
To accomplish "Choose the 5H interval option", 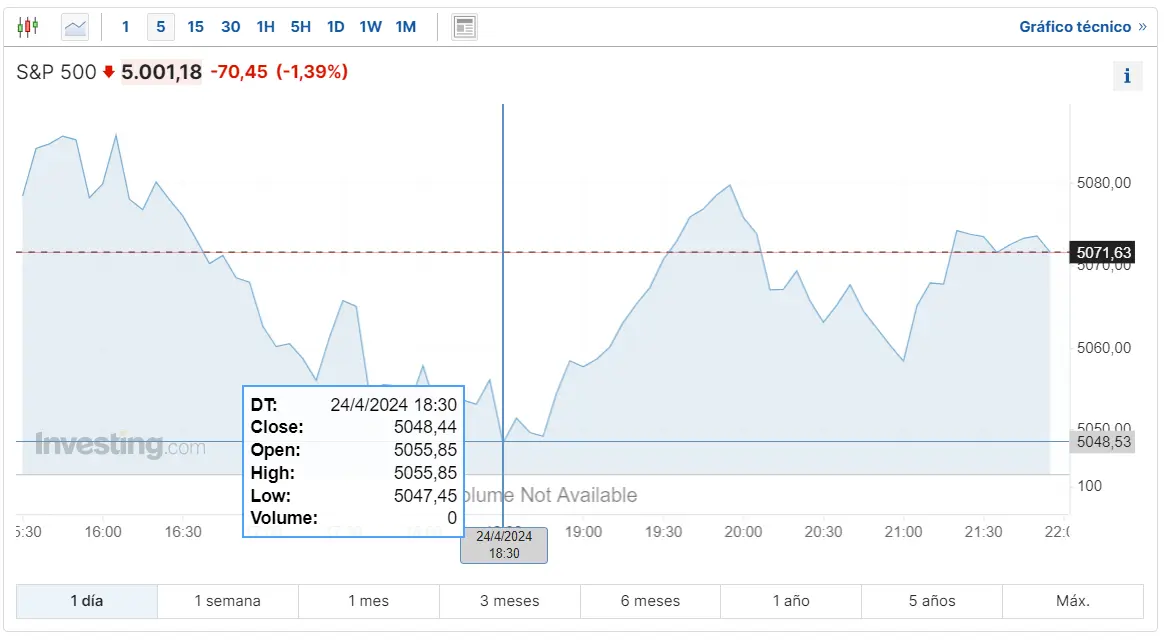I will tap(300, 27).
